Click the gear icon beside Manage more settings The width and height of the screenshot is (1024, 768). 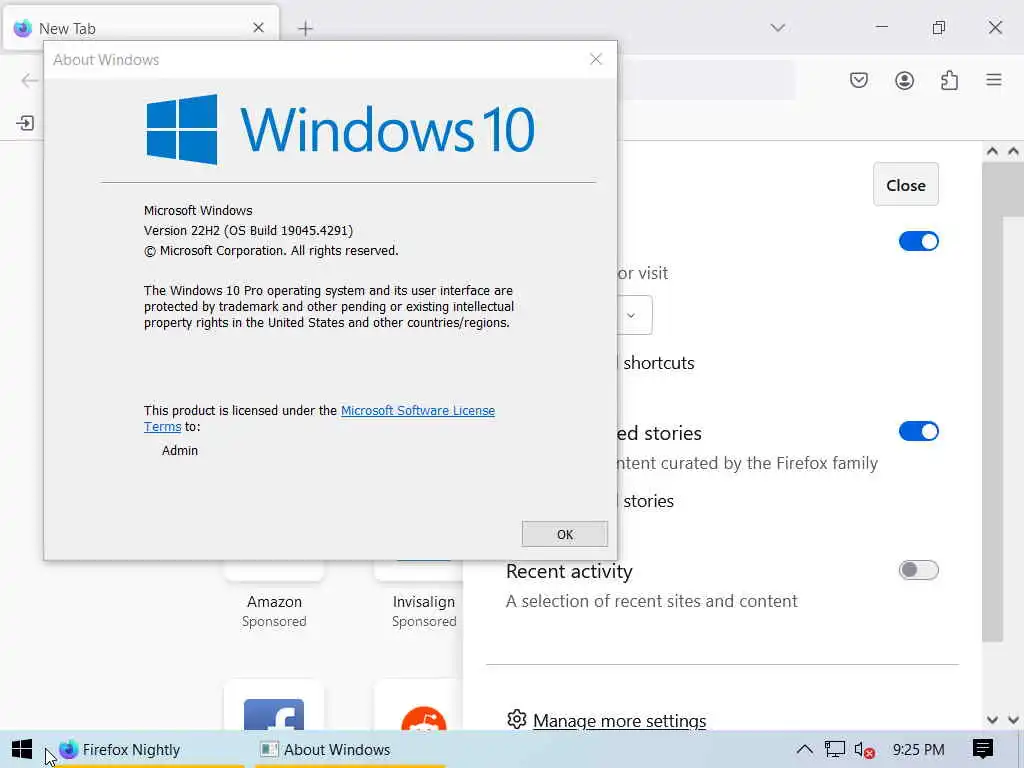click(517, 720)
